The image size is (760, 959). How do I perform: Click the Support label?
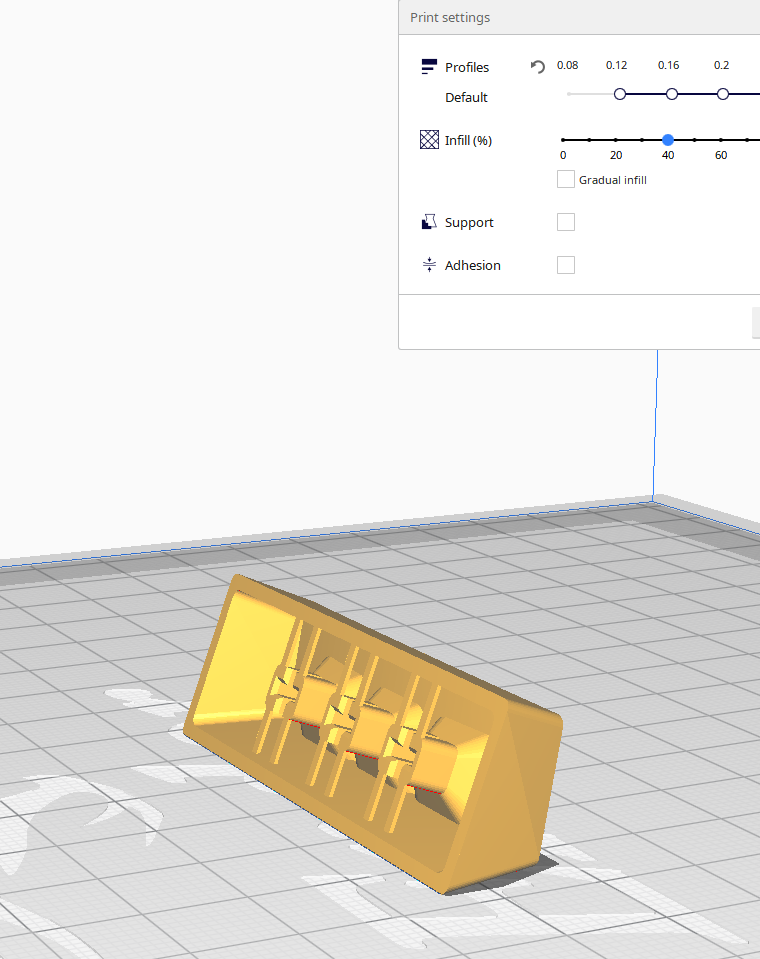tap(469, 223)
